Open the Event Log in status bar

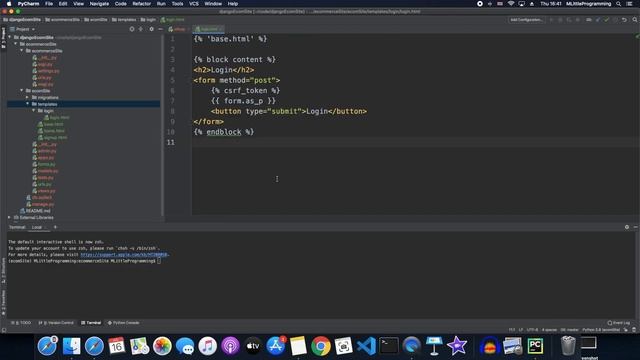(x=619, y=322)
